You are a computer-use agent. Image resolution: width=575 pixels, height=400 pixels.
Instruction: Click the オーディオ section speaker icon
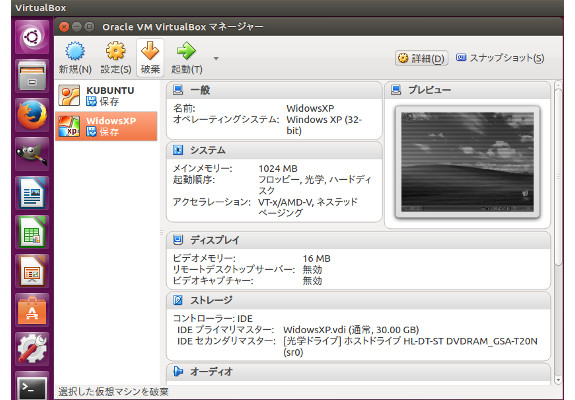pyautogui.click(x=178, y=371)
